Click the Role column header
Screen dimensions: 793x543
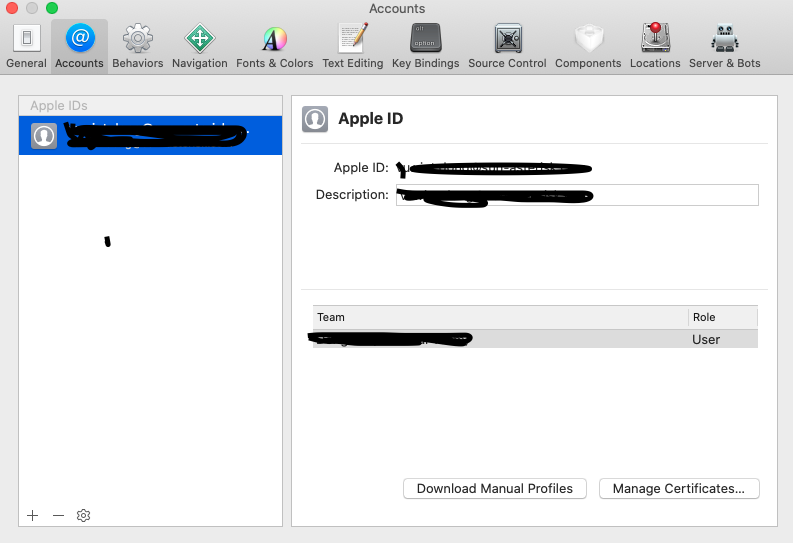tap(723, 317)
